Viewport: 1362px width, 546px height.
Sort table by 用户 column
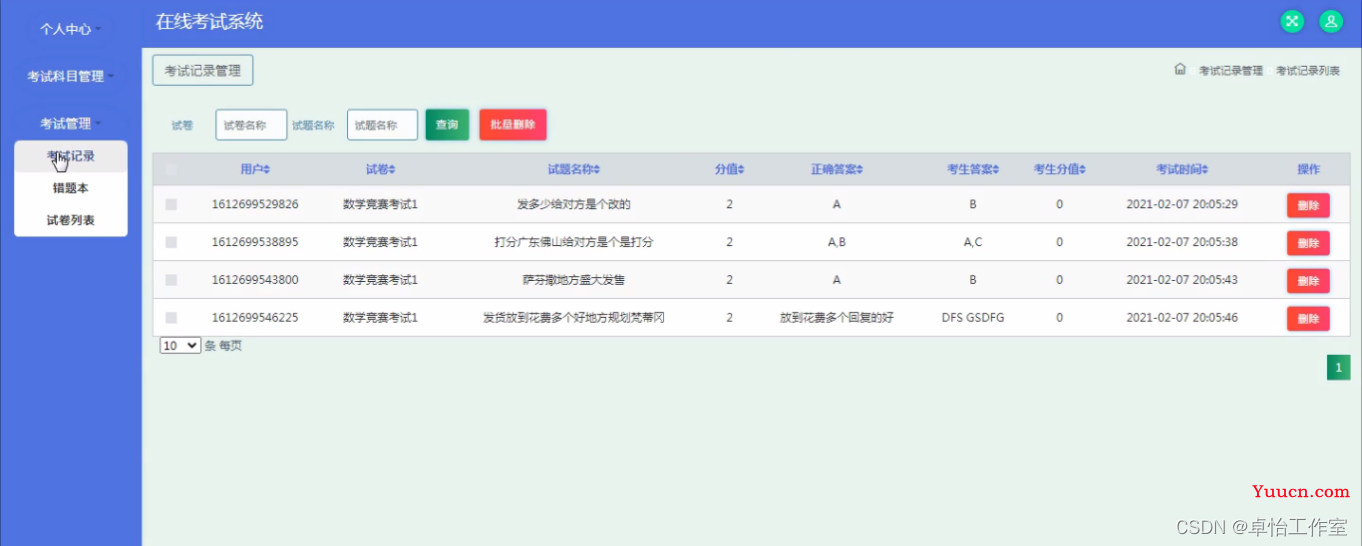point(255,170)
